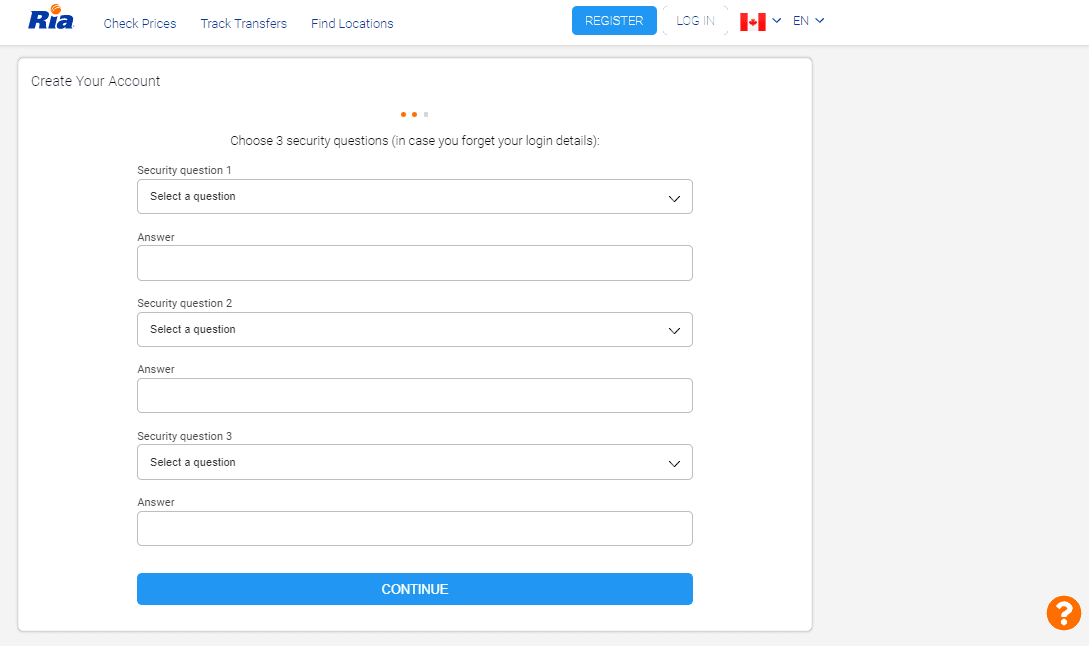This screenshot has width=1089, height=646.
Task: Click the Canadian flag icon
Action: (x=752, y=22)
